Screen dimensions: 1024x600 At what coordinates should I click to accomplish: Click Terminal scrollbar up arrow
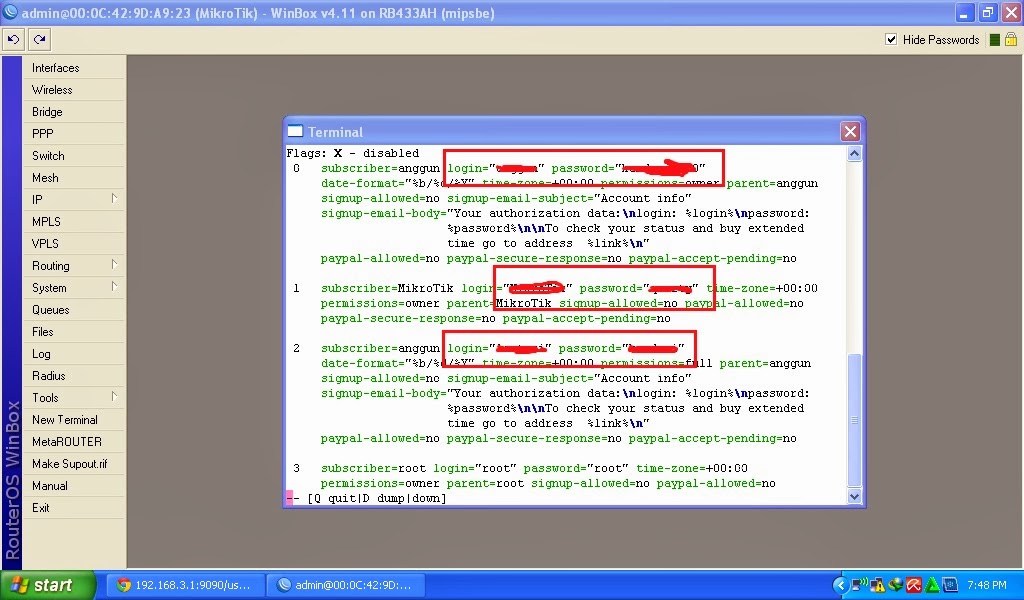[854, 154]
